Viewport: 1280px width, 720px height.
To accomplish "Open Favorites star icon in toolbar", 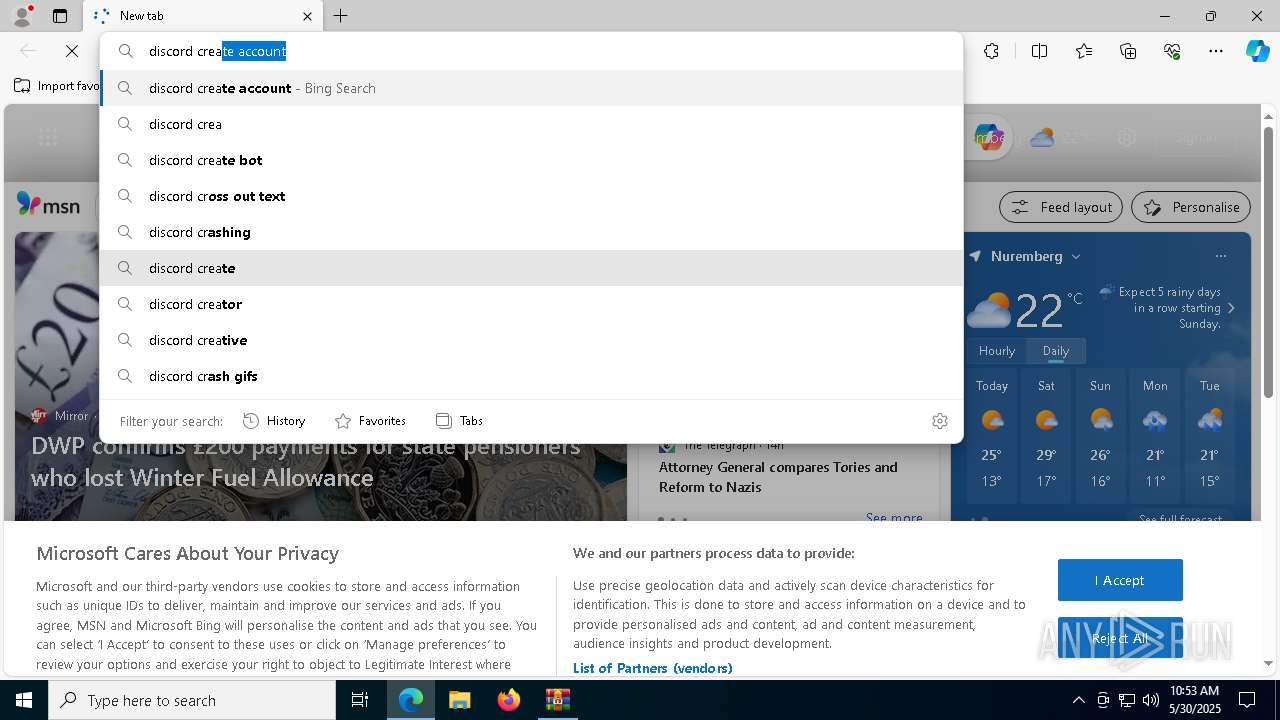I will click(x=1084, y=51).
